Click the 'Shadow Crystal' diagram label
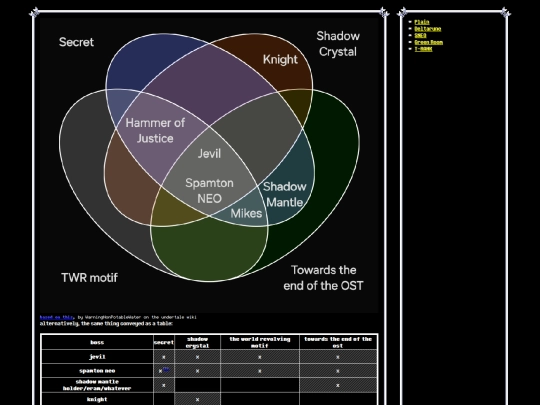This screenshot has width=540, height=405. click(x=338, y=44)
